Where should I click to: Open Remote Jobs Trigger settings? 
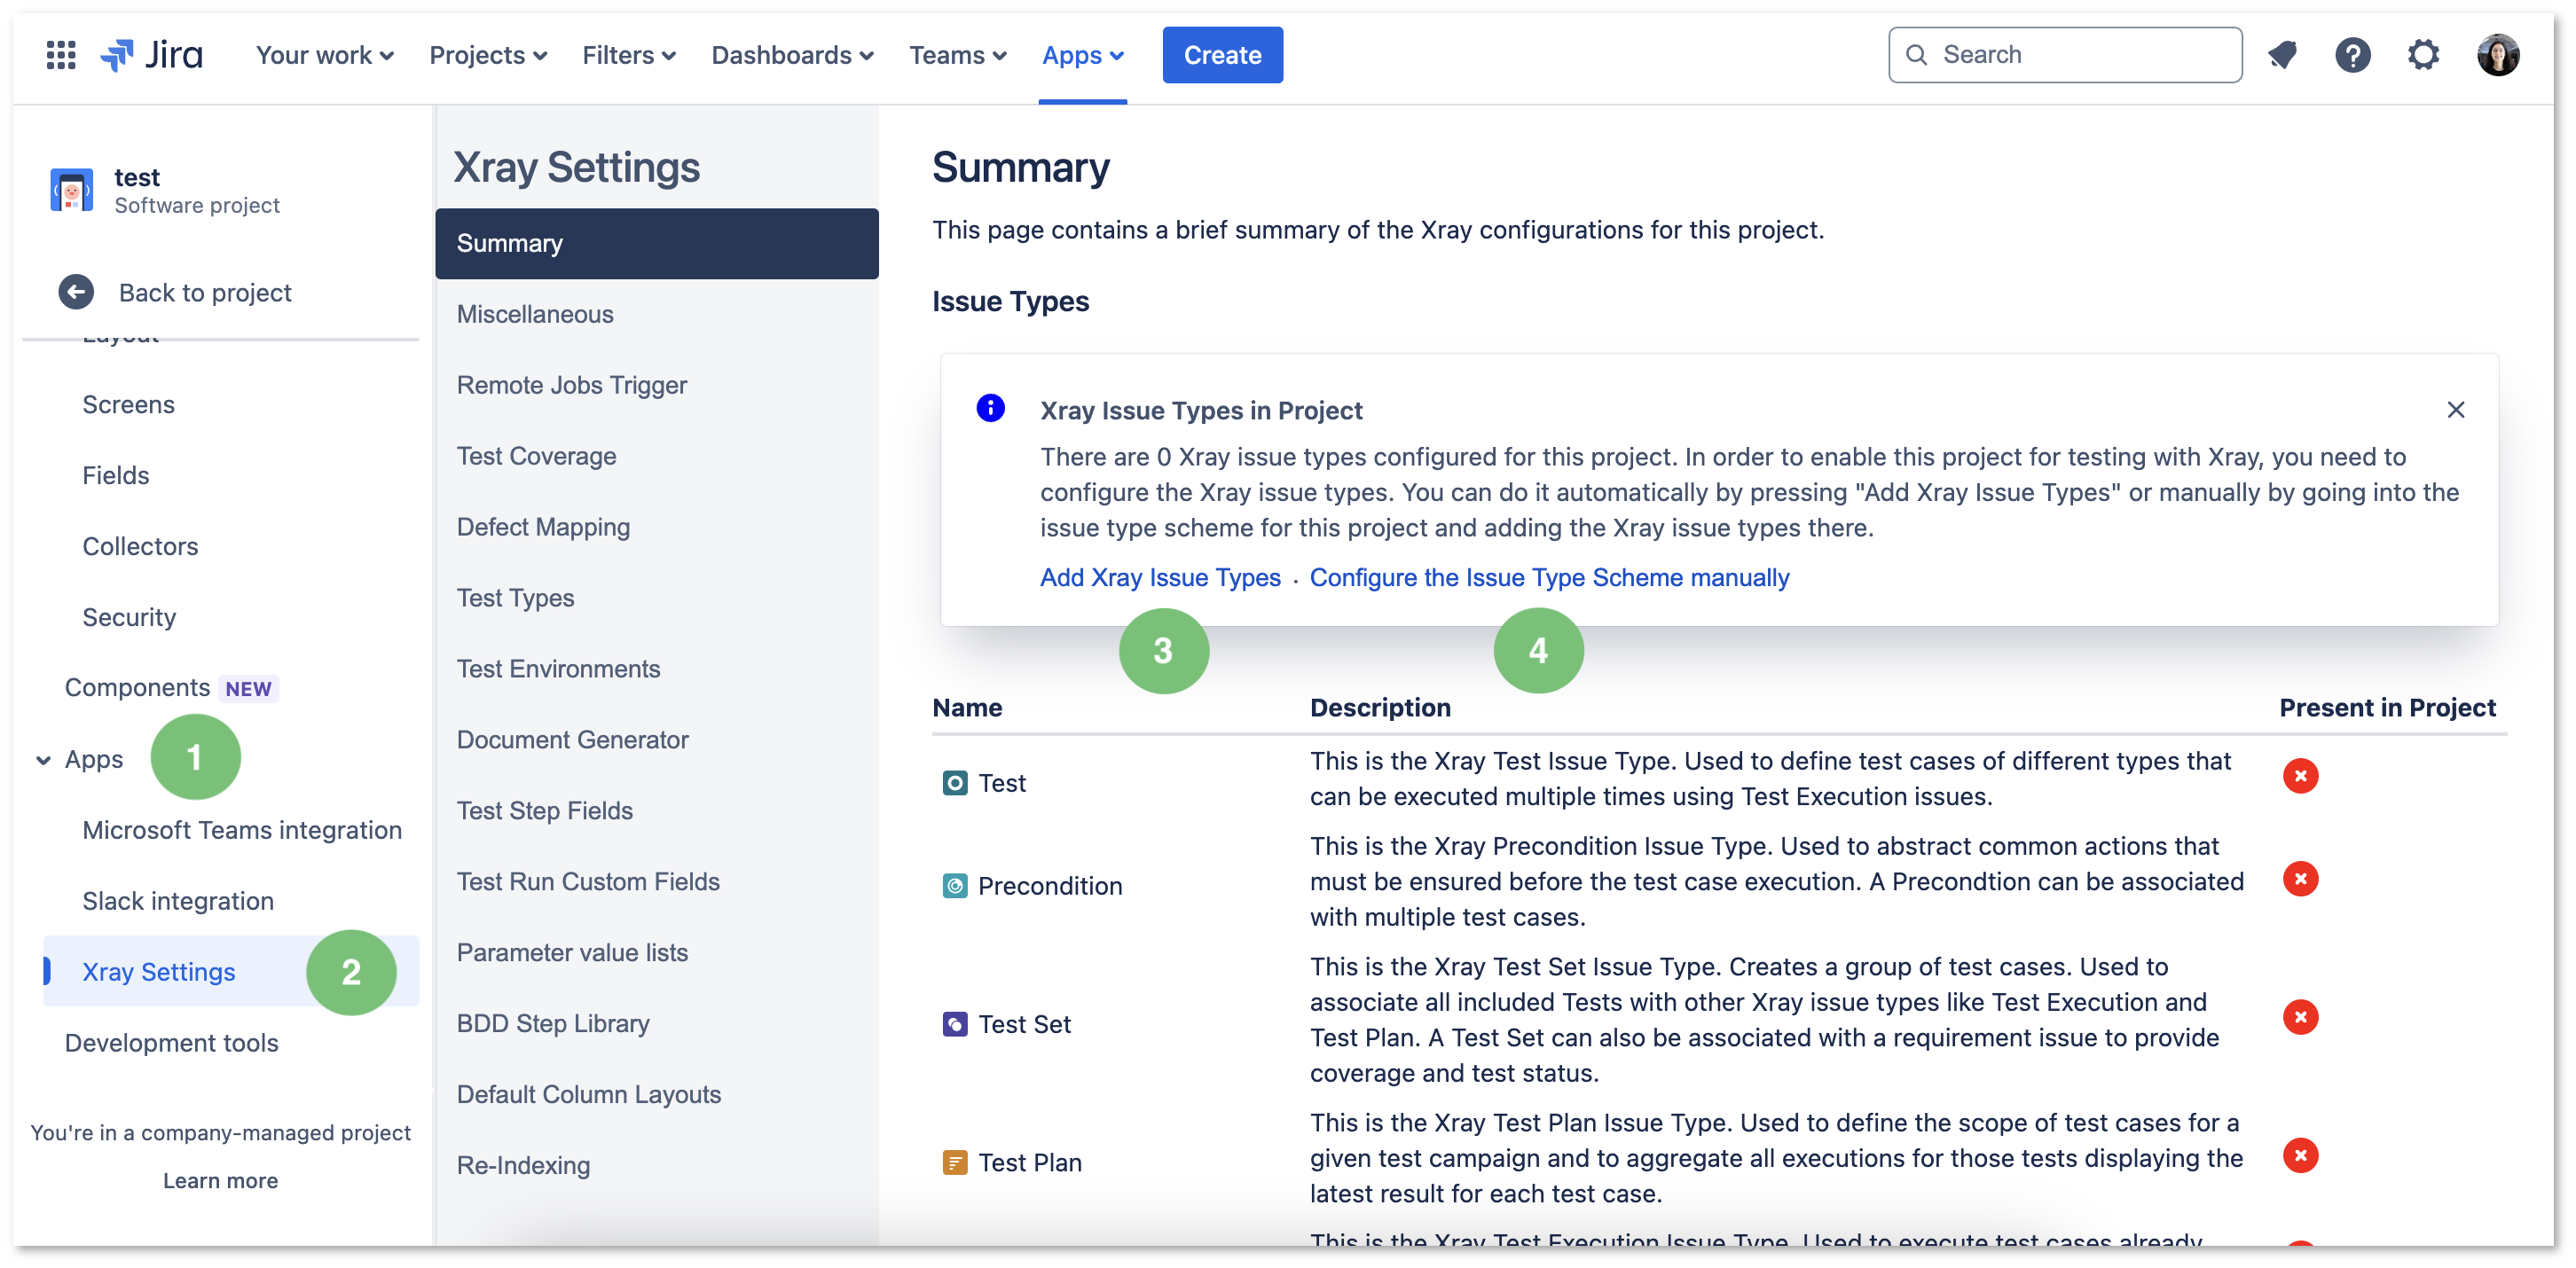[x=572, y=385]
